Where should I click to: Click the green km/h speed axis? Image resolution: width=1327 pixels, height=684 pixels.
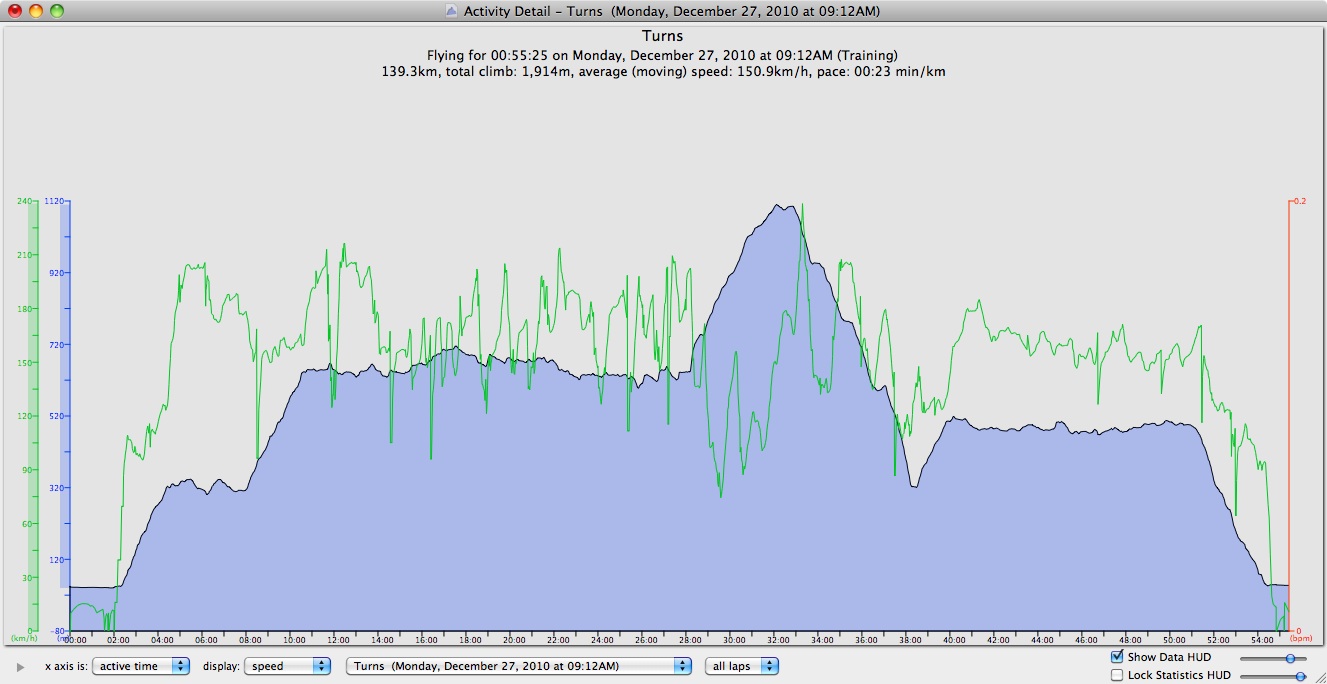(x=33, y=415)
